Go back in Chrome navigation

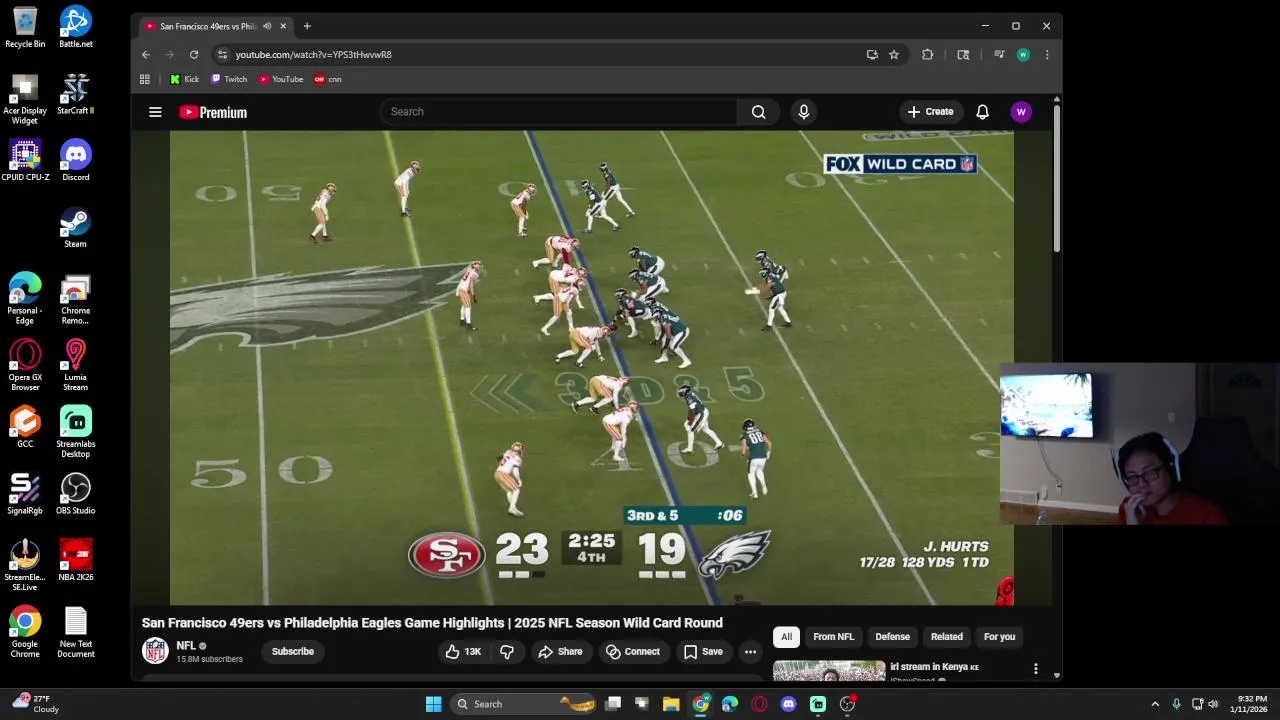click(146, 55)
